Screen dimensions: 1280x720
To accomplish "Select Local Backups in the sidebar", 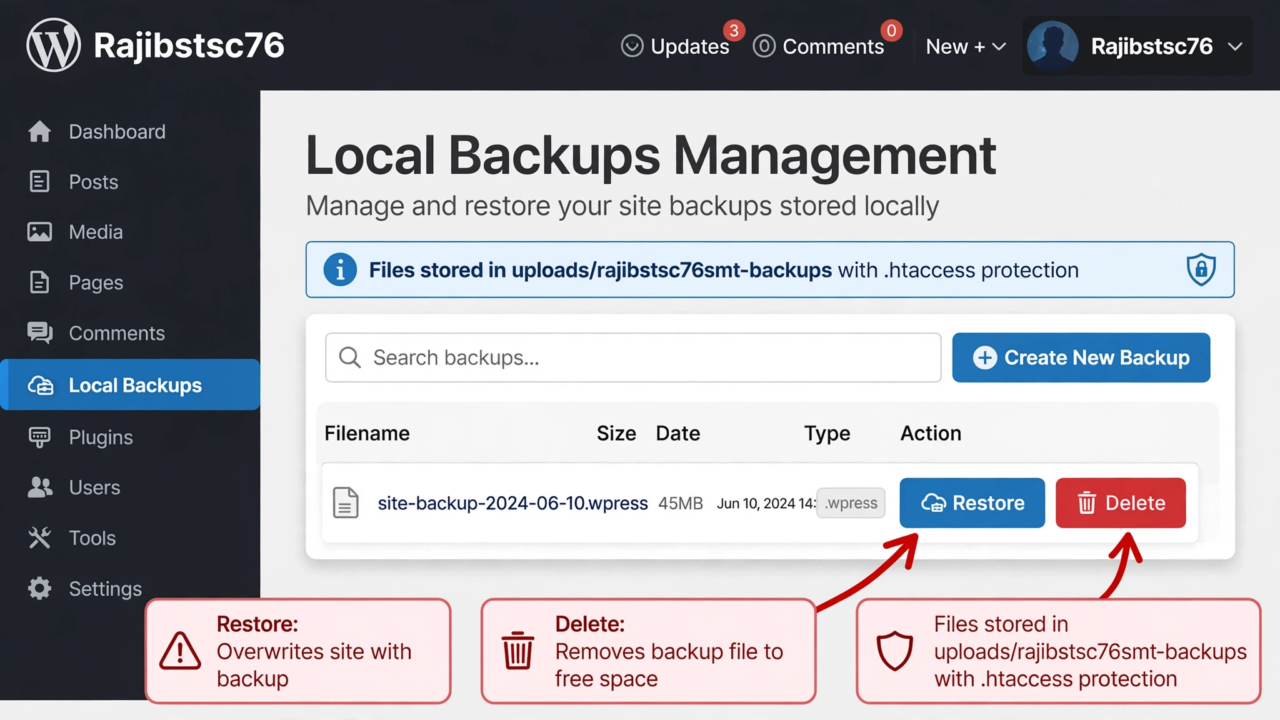I will coord(130,385).
